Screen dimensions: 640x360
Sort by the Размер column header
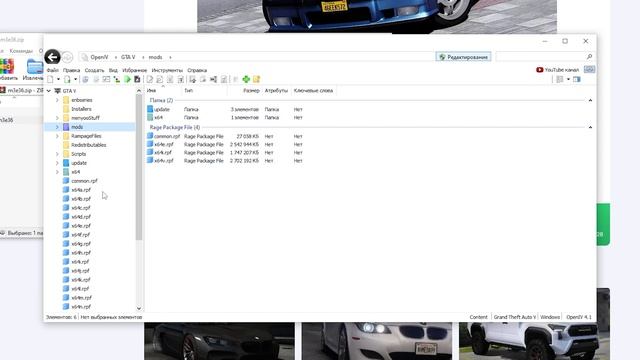pos(251,91)
